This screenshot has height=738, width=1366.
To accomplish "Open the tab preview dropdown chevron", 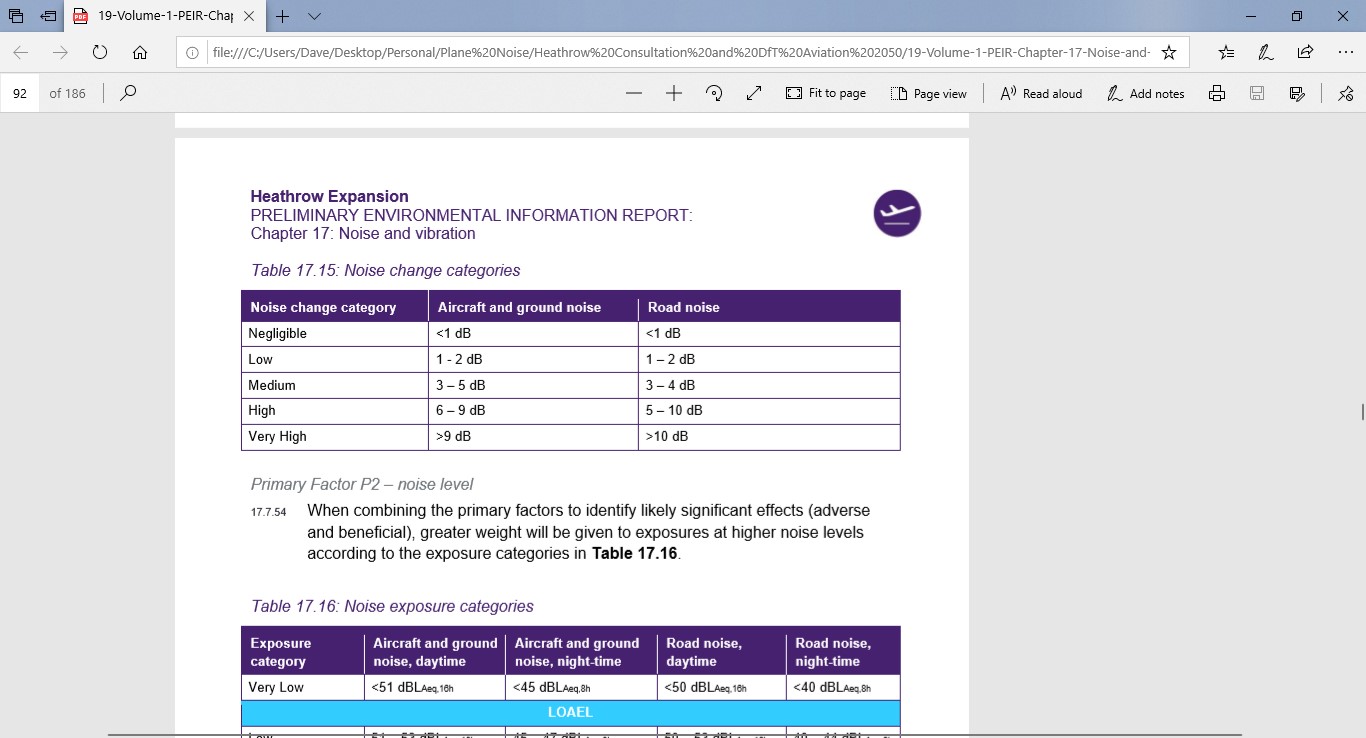I will 314,16.
